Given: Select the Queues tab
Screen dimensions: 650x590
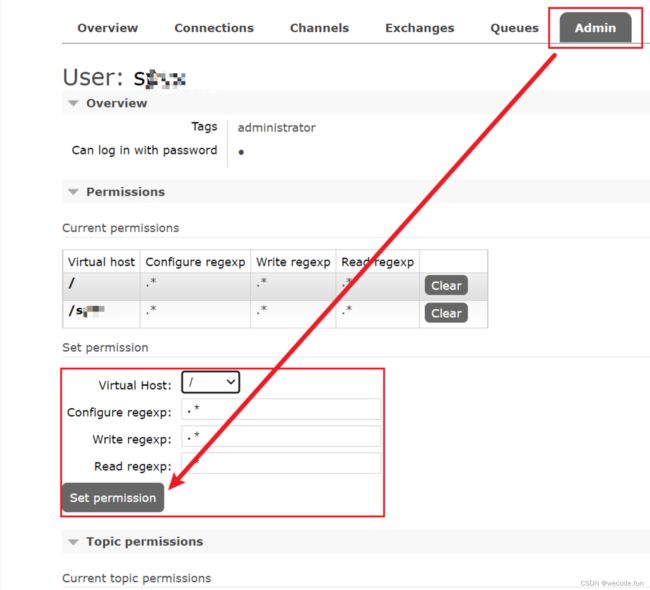Looking at the screenshot, I should tap(514, 28).
